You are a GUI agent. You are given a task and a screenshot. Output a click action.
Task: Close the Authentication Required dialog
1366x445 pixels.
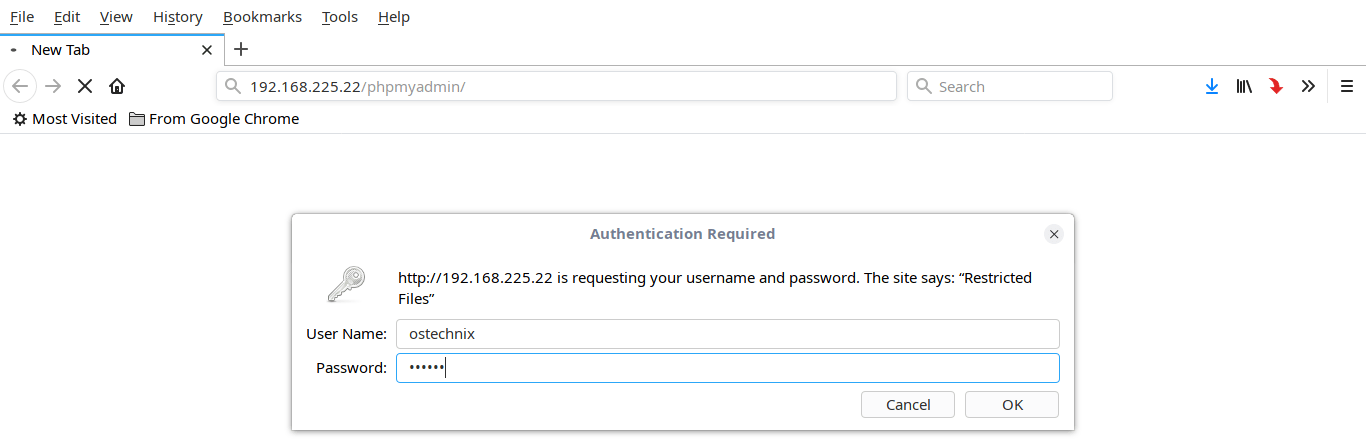tap(1053, 234)
